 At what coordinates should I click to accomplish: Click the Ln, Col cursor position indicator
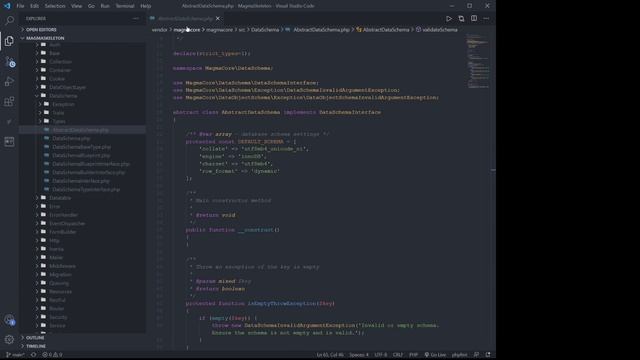330,355
